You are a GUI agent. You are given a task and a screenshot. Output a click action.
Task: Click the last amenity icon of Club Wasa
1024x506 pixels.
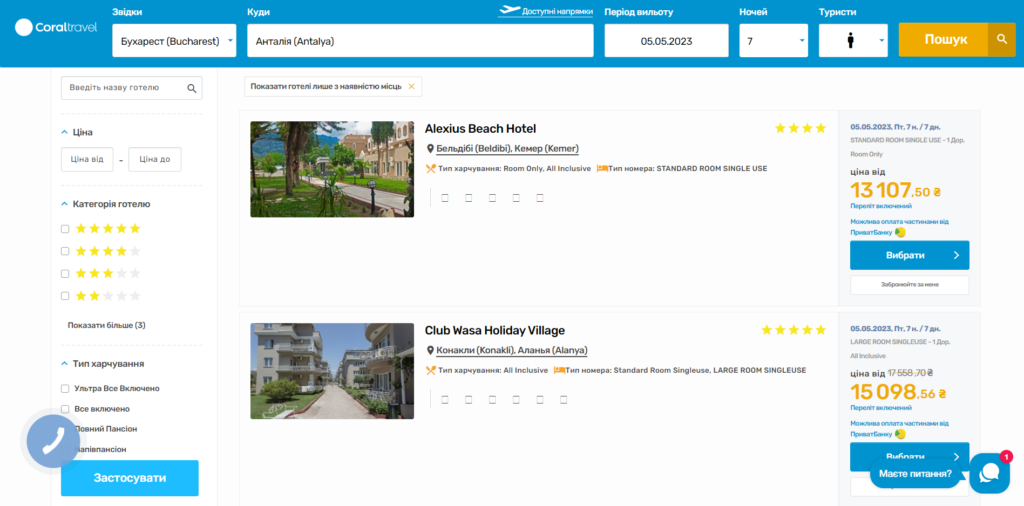click(564, 400)
